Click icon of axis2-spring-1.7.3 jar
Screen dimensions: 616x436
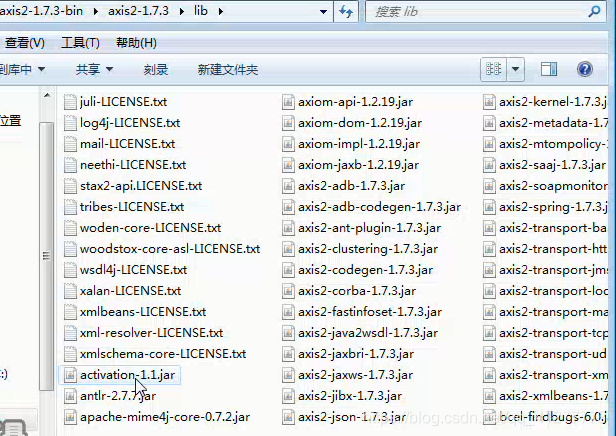(x=489, y=207)
